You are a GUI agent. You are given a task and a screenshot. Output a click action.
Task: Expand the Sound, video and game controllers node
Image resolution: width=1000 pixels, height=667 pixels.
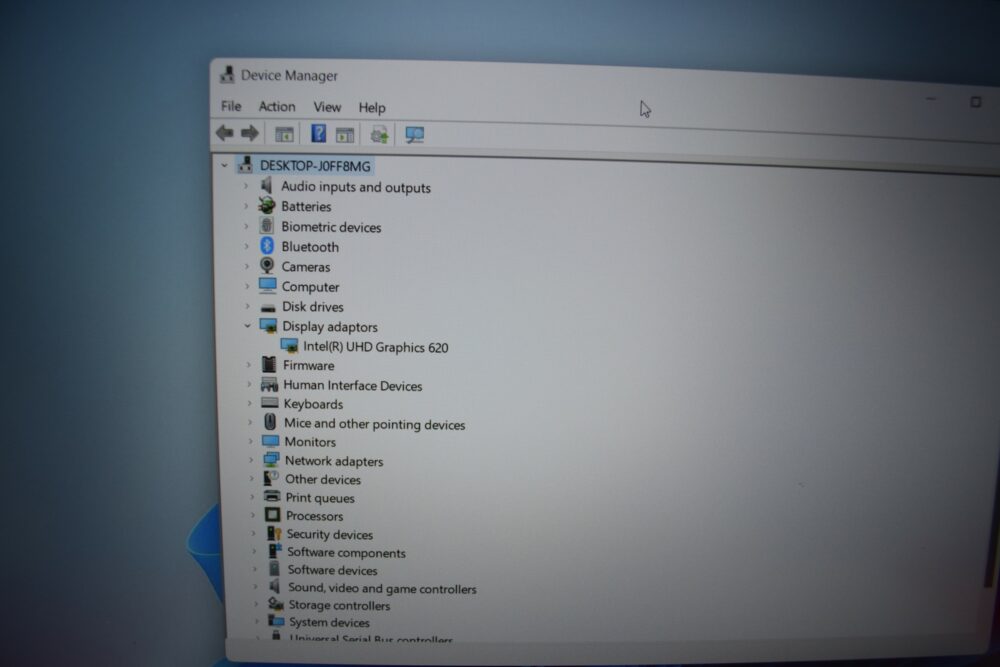point(255,587)
